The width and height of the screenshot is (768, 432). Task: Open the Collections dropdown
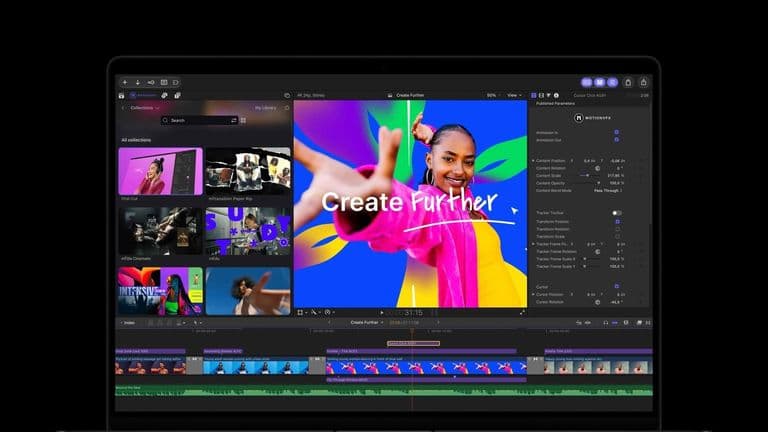point(145,108)
